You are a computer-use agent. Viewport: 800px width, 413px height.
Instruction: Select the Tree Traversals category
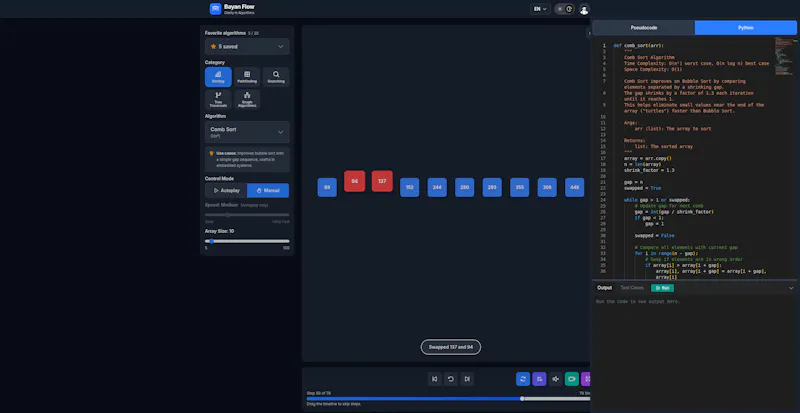[218, 99]
